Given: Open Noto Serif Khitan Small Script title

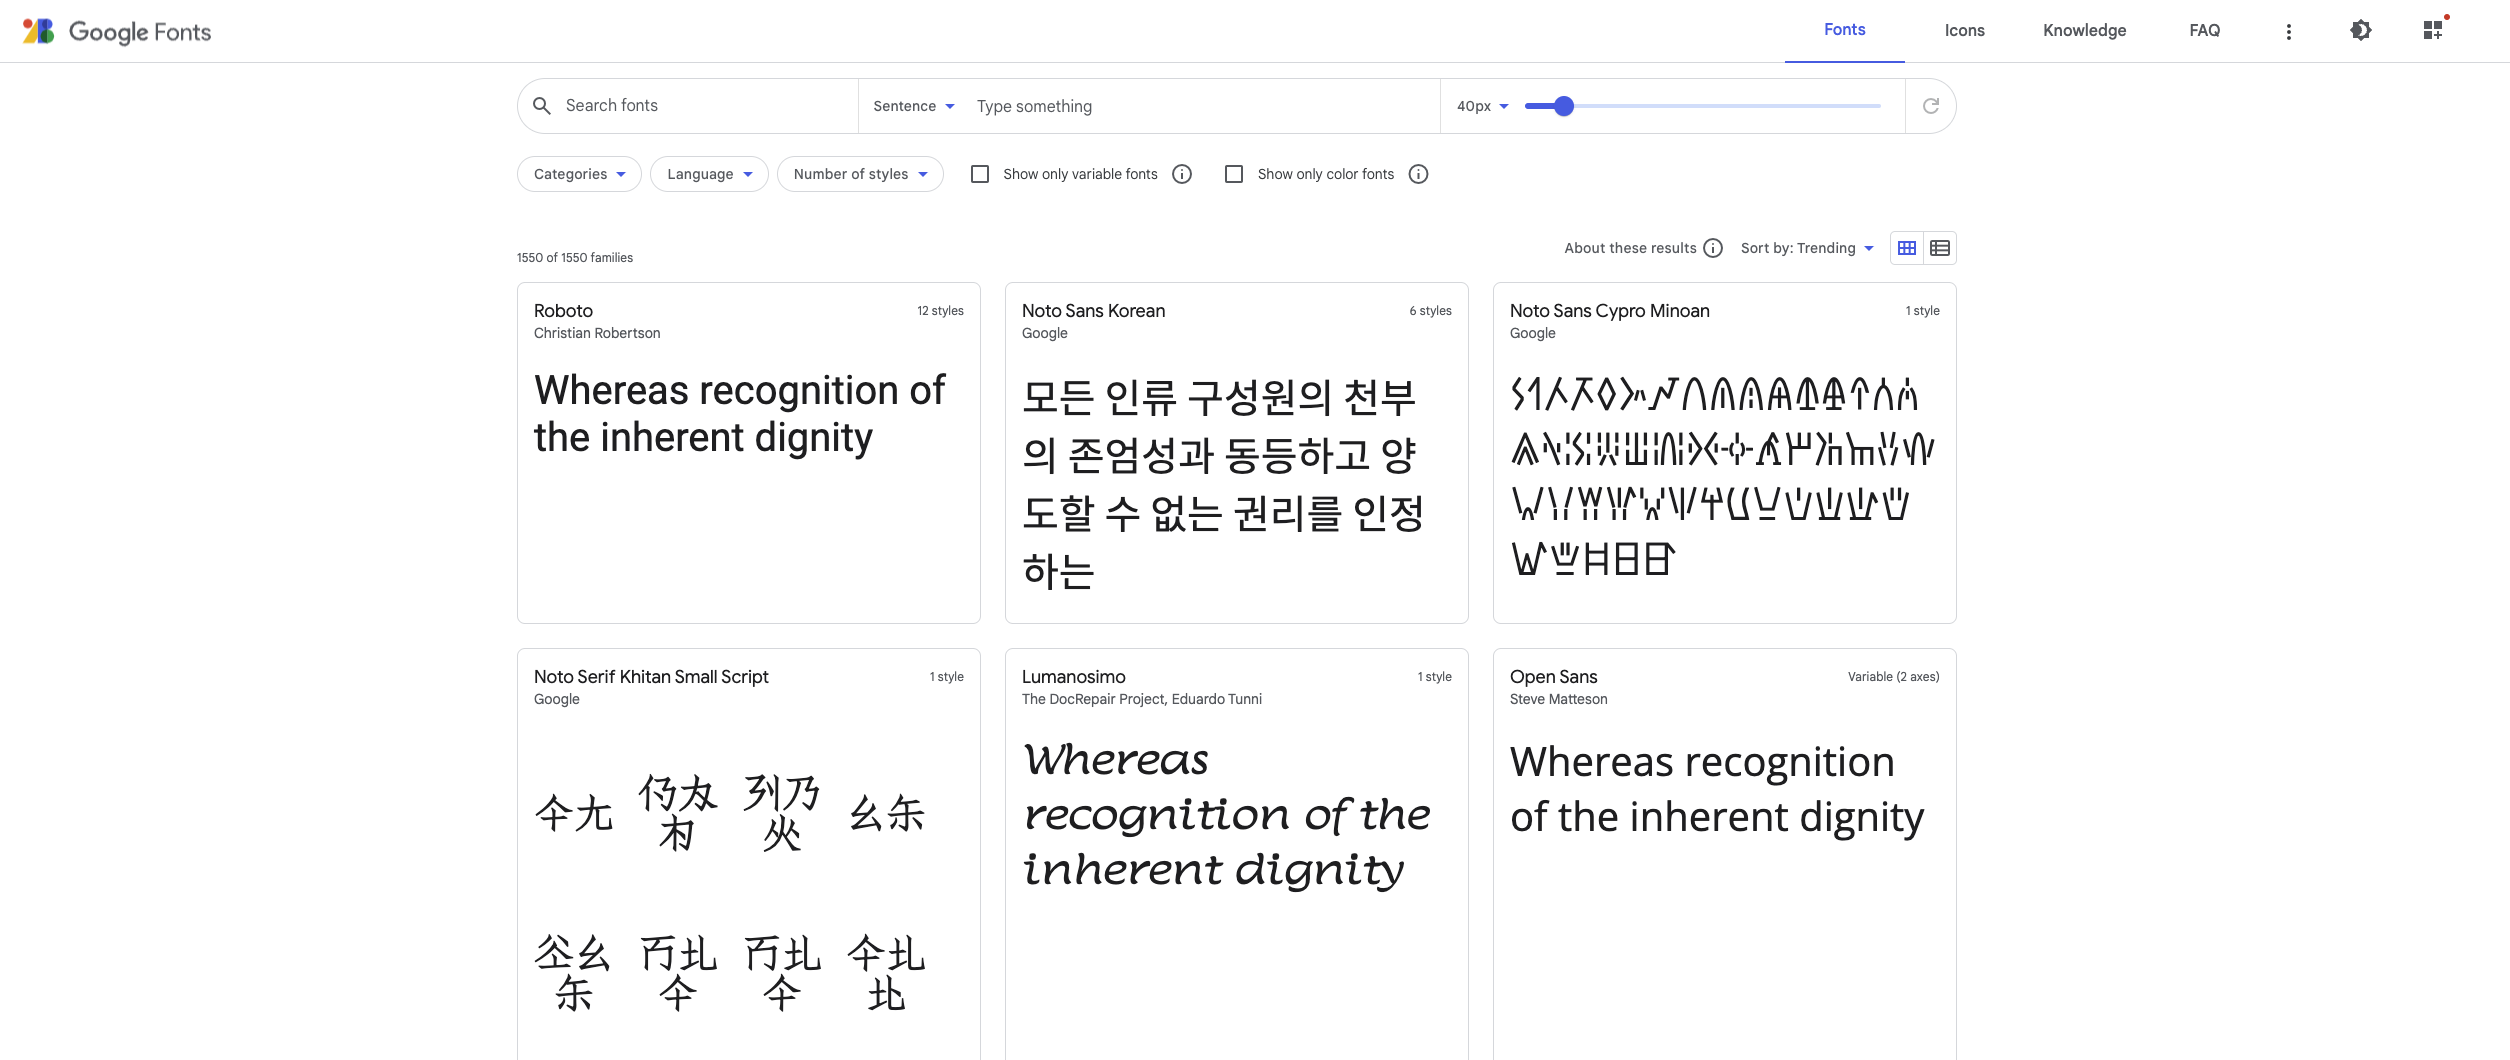Looking at the screenshot, I should click(x=651, y=677).
